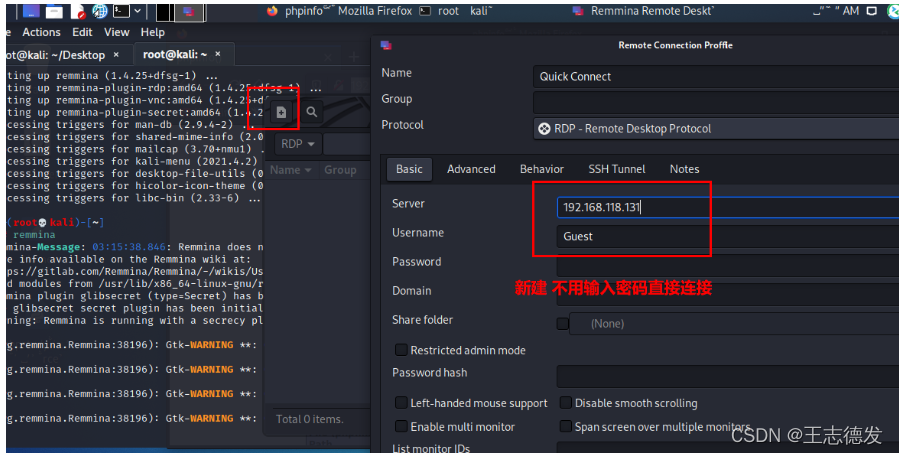Switch to the Behavior tab
This screenshot has width=899, height=455.
[542, 169]
